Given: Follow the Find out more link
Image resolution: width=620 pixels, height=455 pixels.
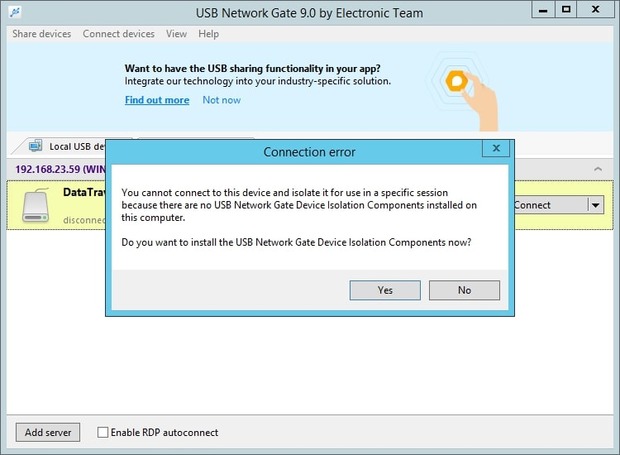Looking at the screenshot, I should point(157,100).
